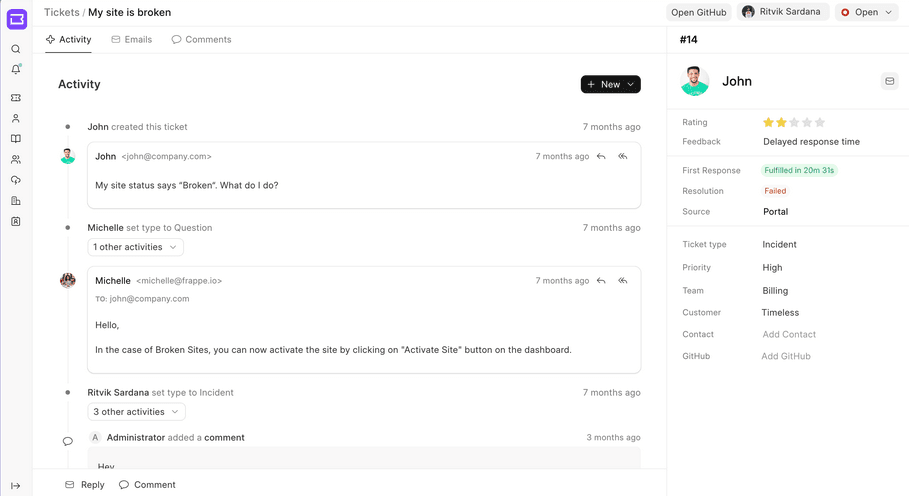Switch to the Comments tab
The height and width of the screenshot is (496, 909).
(201, 39)
